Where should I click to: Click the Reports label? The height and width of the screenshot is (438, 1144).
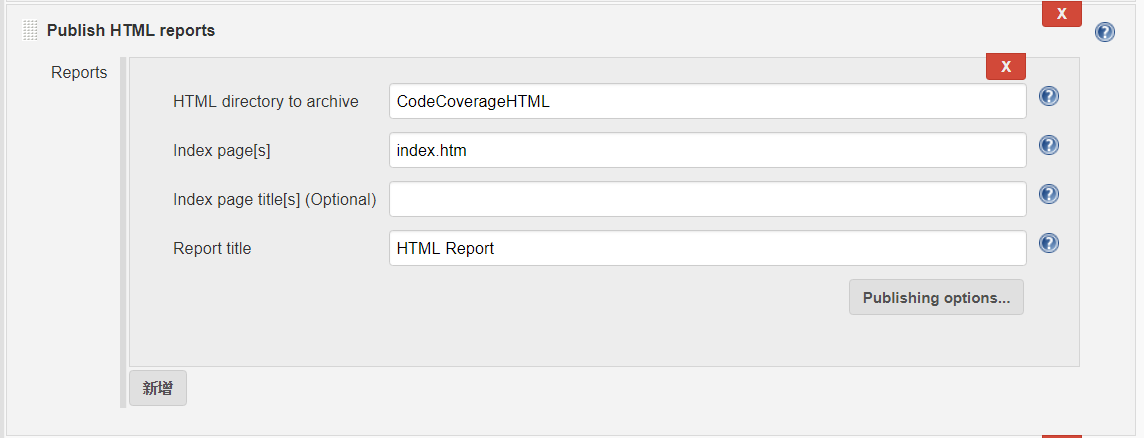pos(79,73)
